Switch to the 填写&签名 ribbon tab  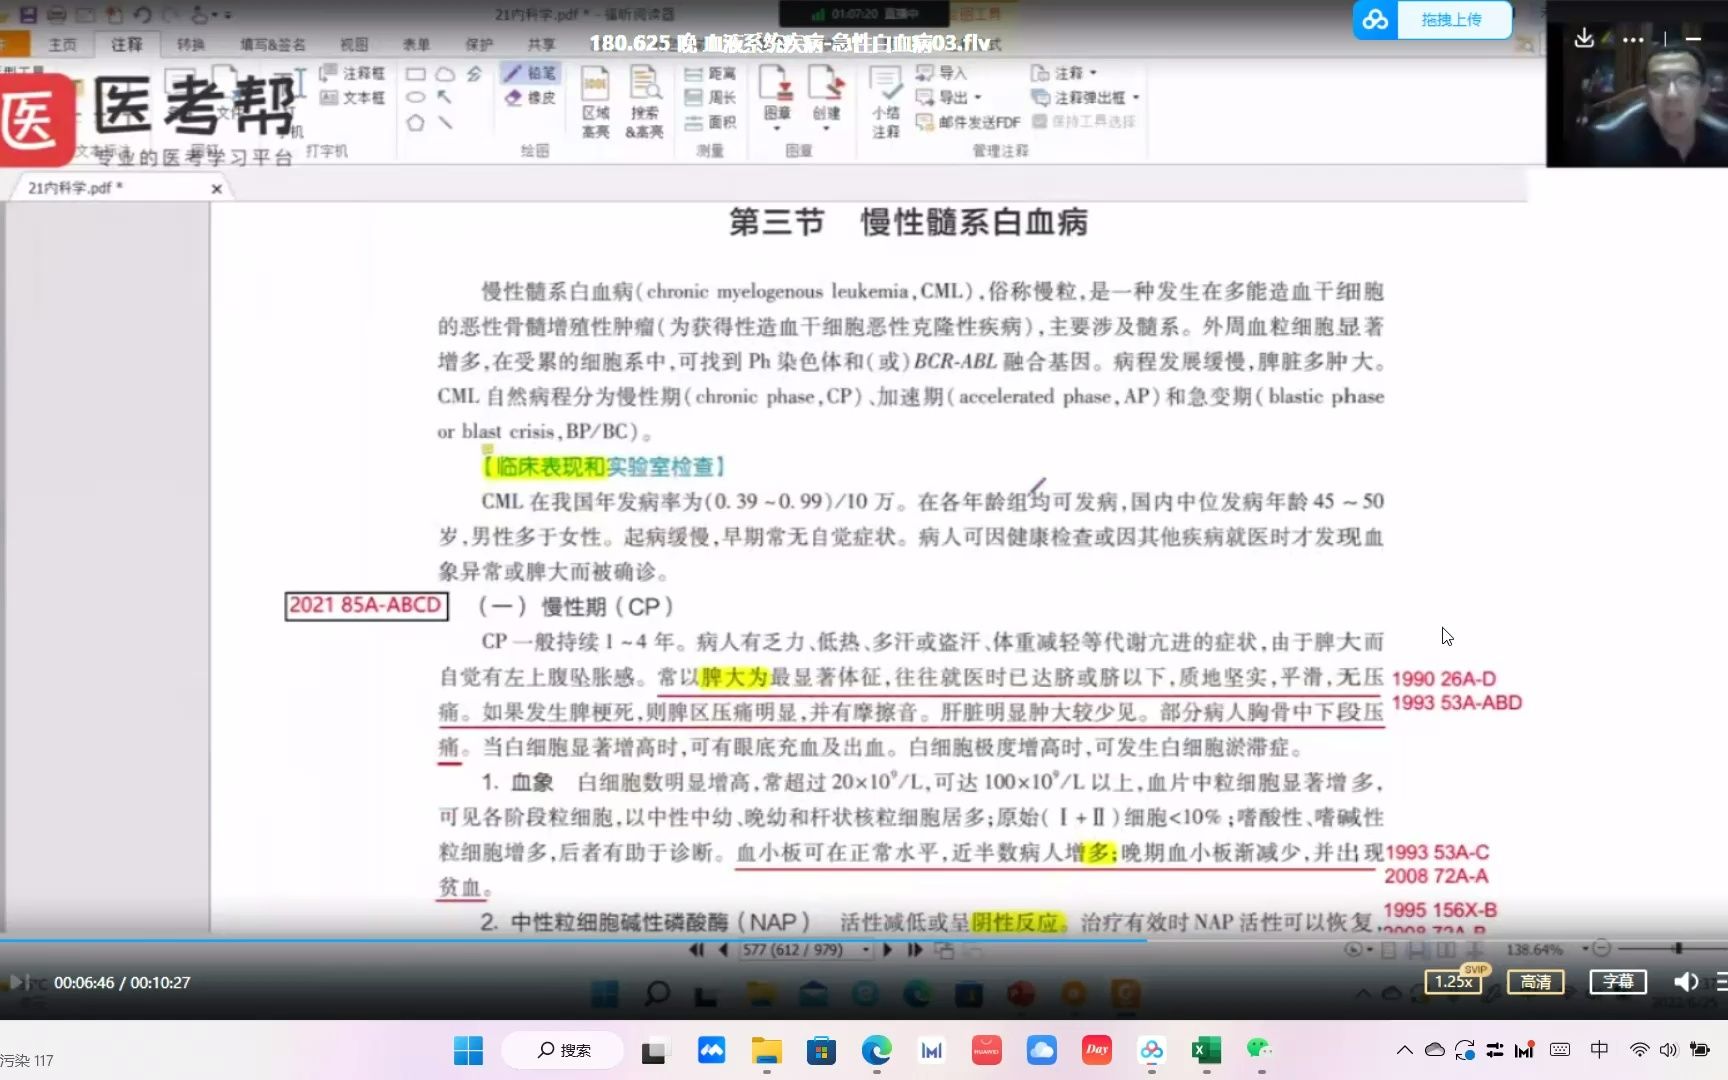point(272,44)
